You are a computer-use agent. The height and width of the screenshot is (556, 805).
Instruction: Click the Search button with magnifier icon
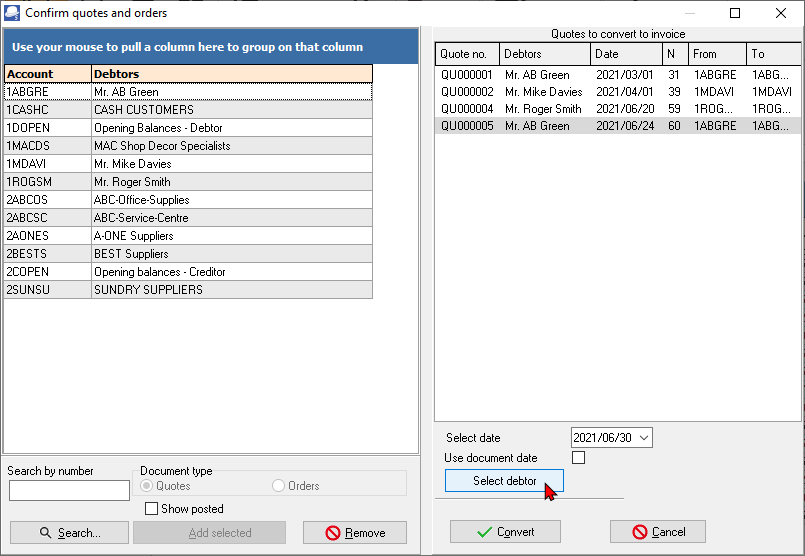pyautogui.click(x=69, y=533)
